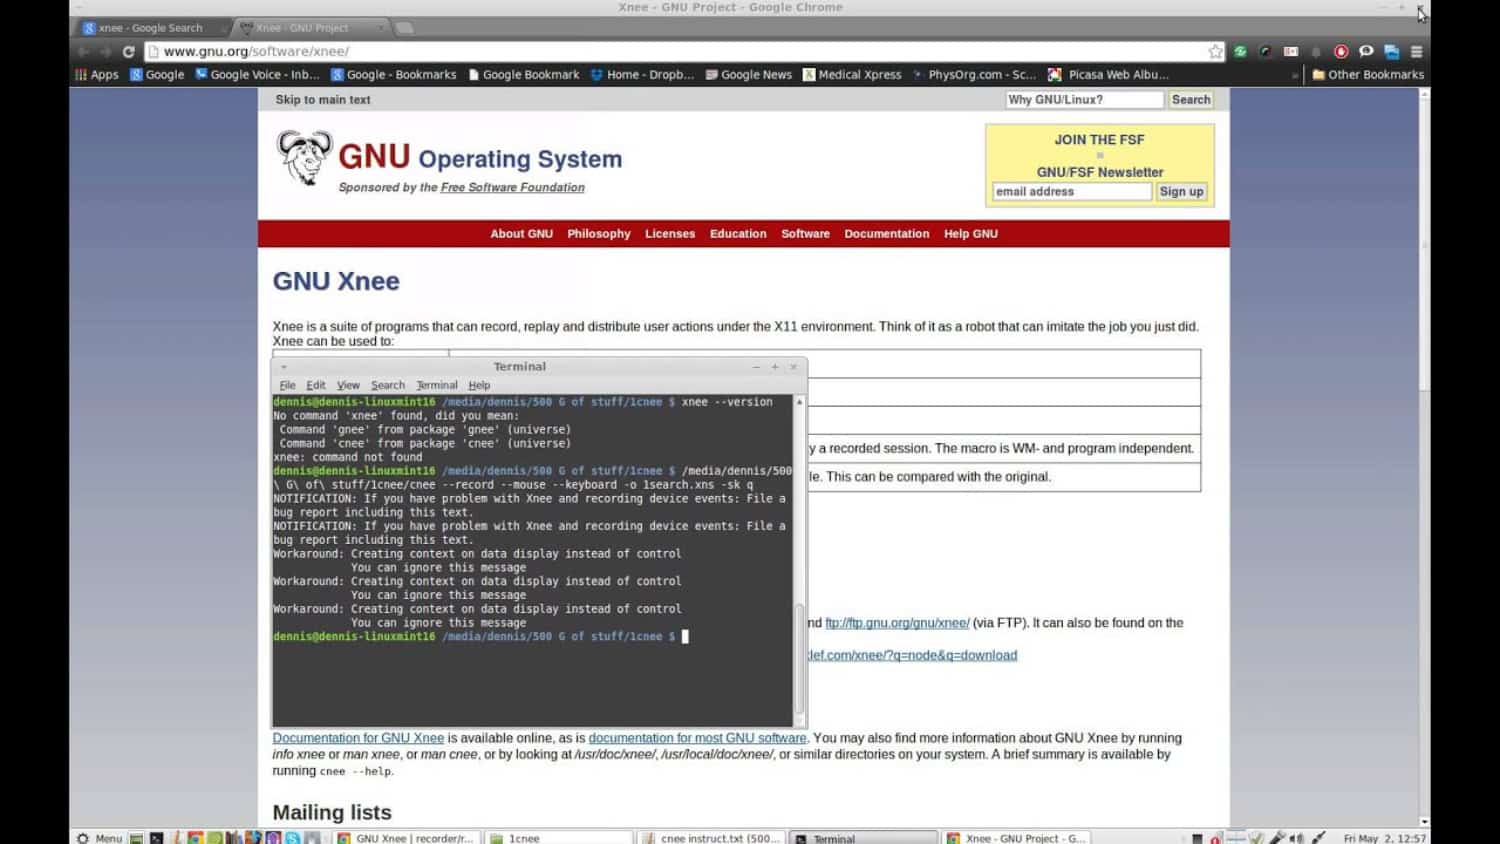Open the Picasa Web Albums bookmark
The width and height of the screenshot is (1500, 844).
pos(1108,74)
